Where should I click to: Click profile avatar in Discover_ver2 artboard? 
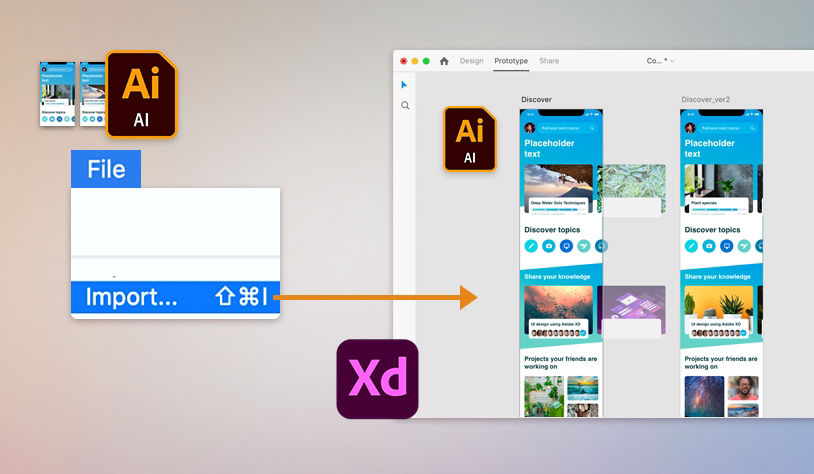click(690, 128)
